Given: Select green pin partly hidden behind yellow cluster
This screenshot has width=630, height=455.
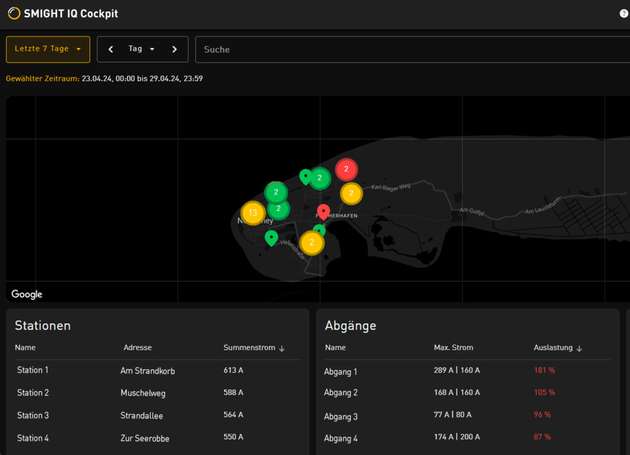Looking at the screenshot, I should tap(320, 229).
